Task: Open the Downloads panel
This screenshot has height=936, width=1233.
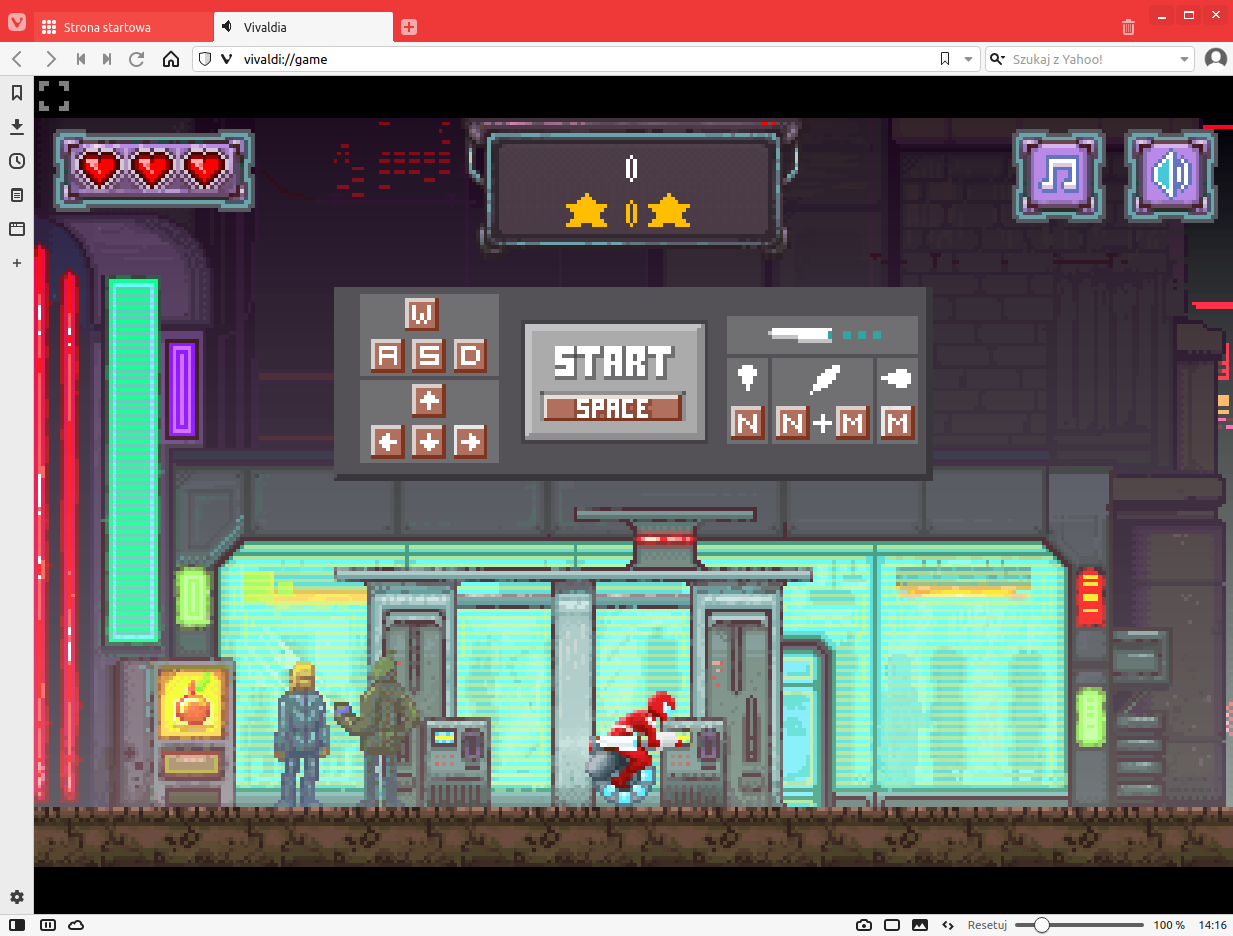Action: click(16, 127)
